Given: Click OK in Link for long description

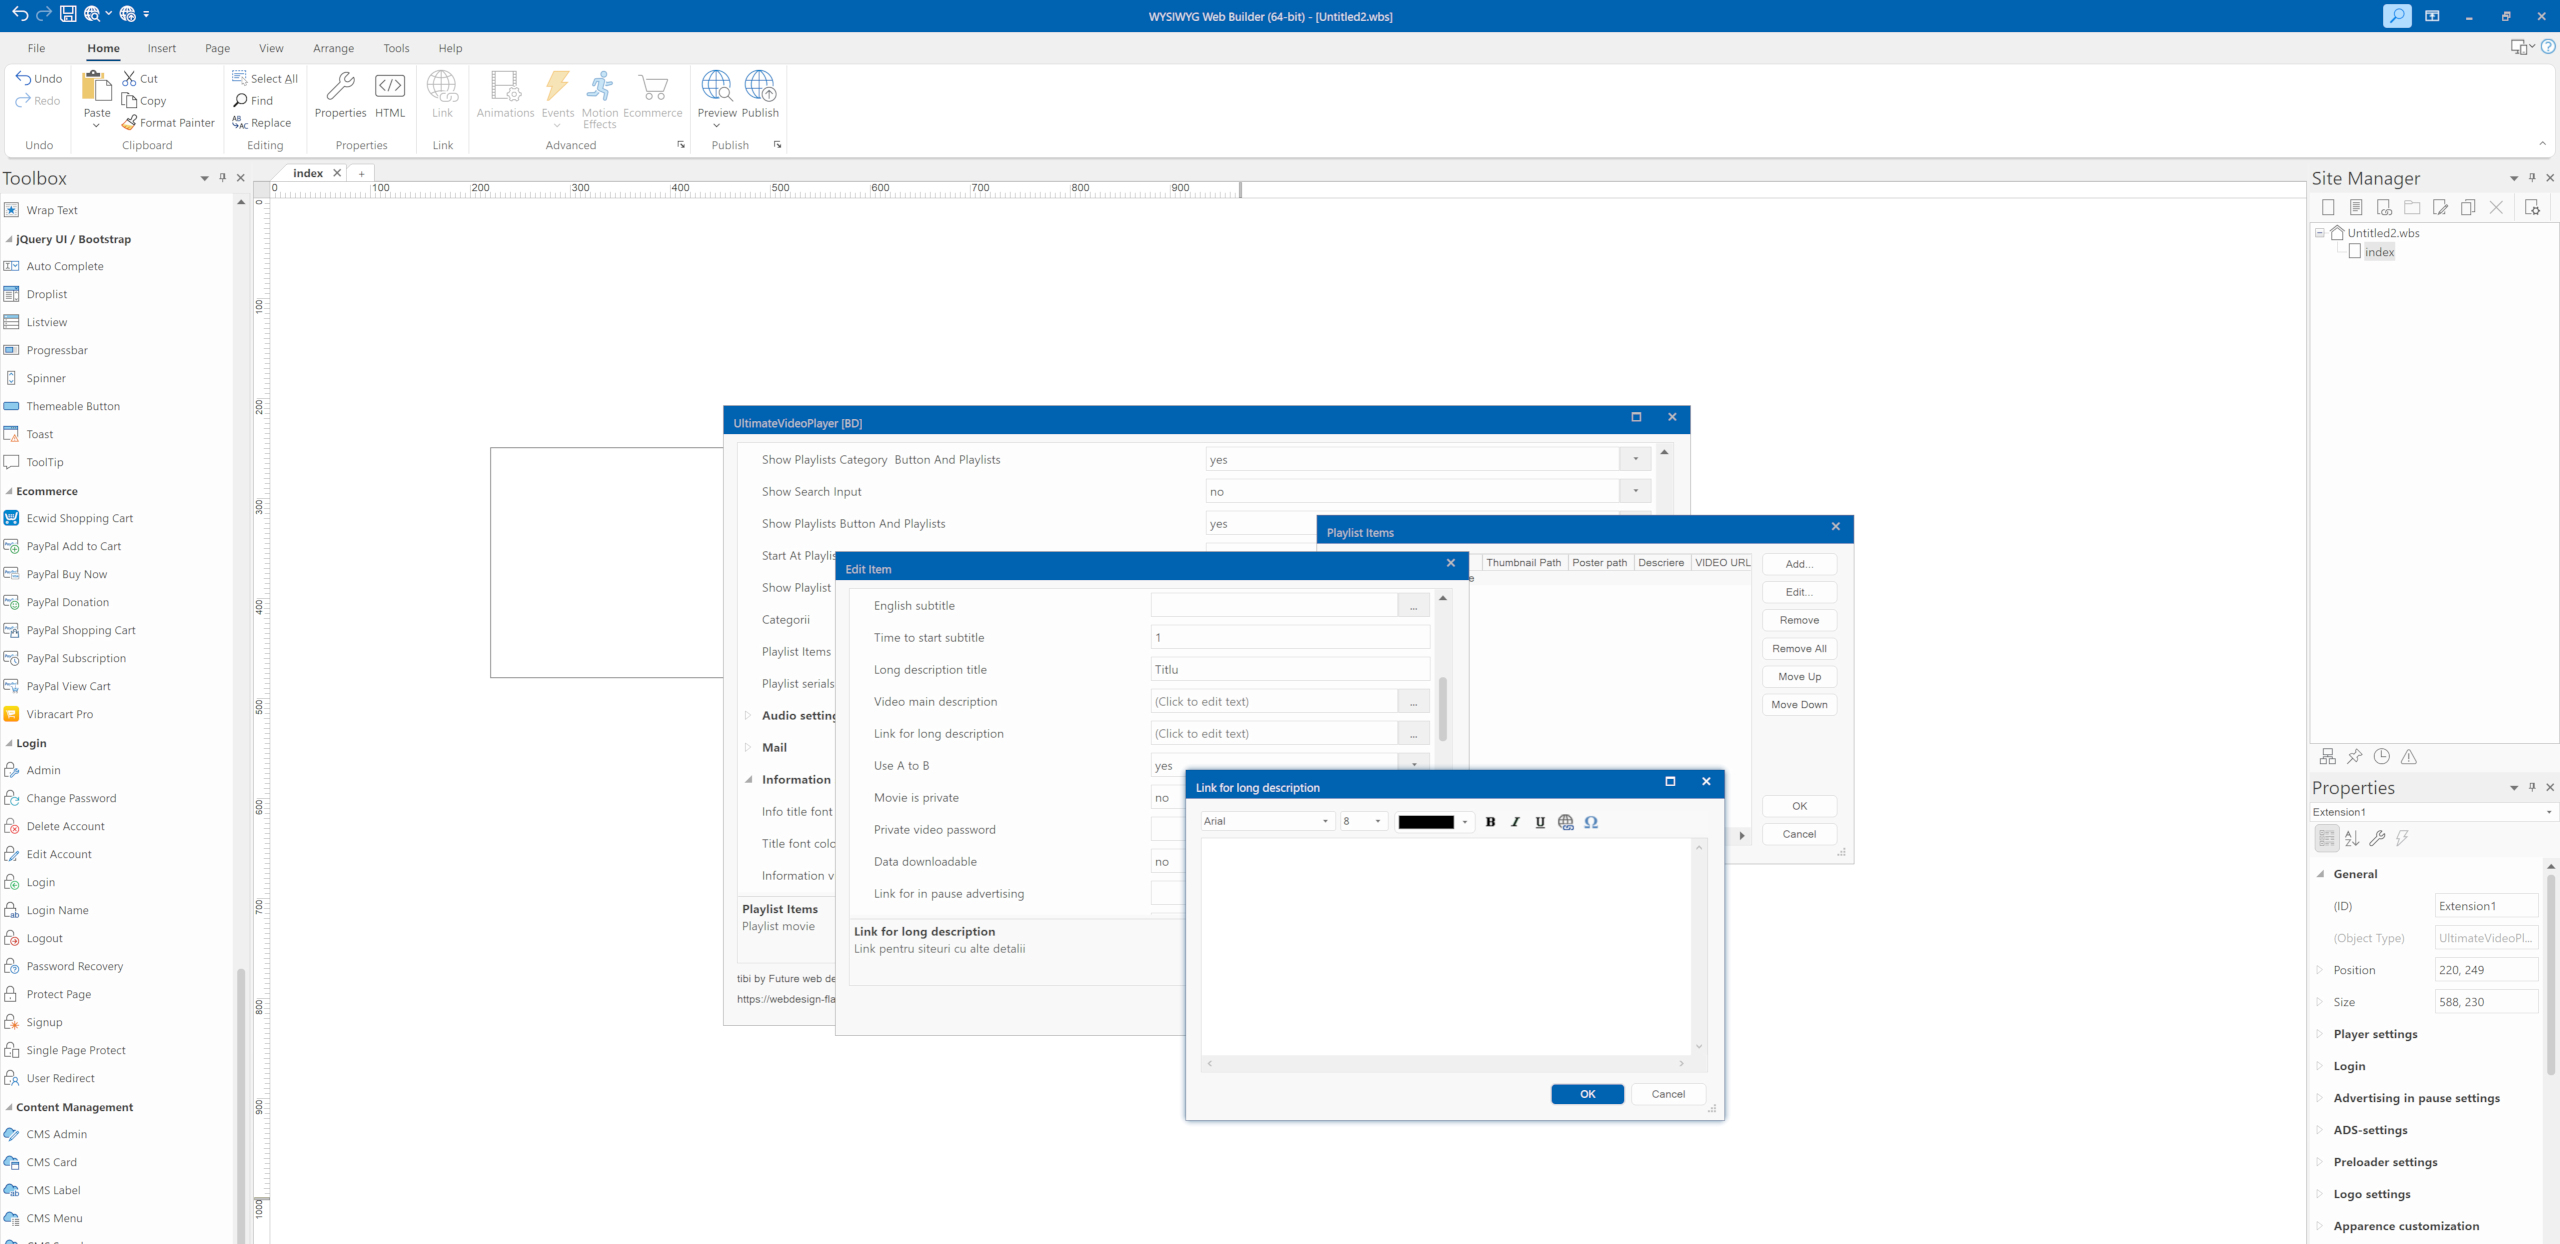Looking at the screenshot, I should point(1587,1094).
